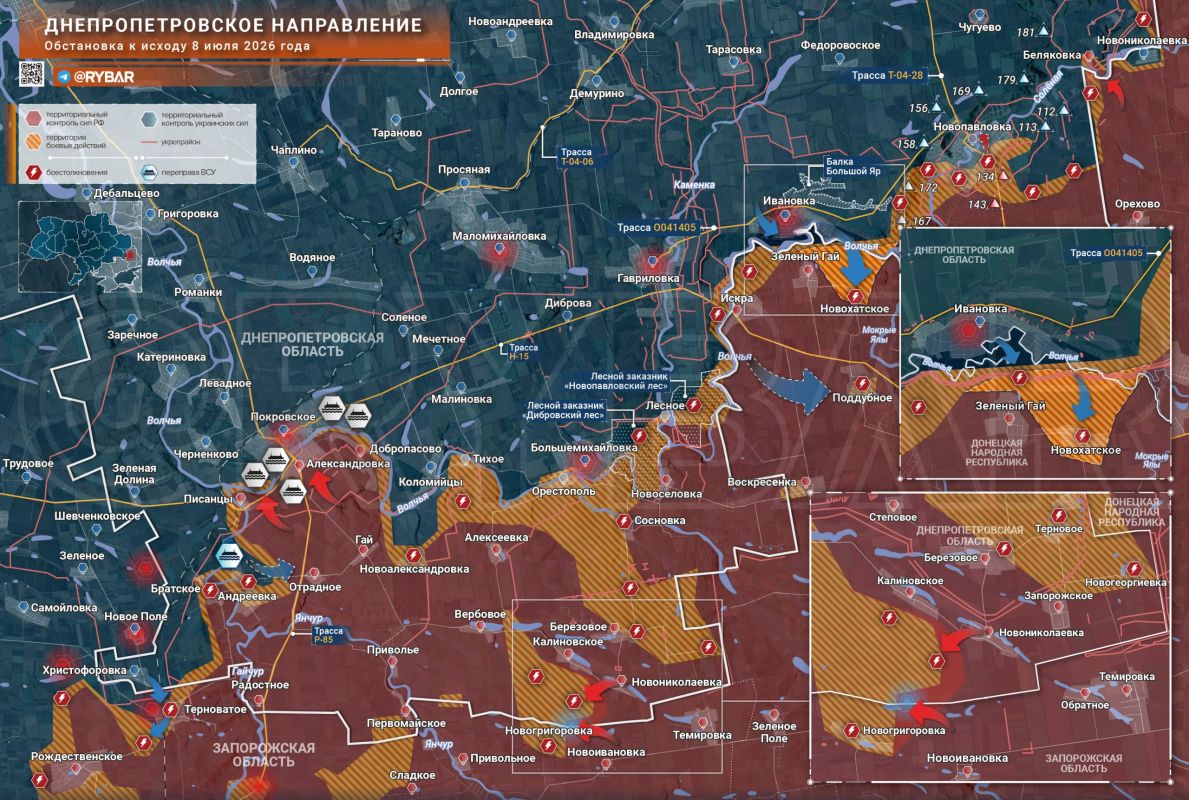This screenshot has width=1189, height=800.
Task: Click the @RYBAR channel name
Action: 103,77
